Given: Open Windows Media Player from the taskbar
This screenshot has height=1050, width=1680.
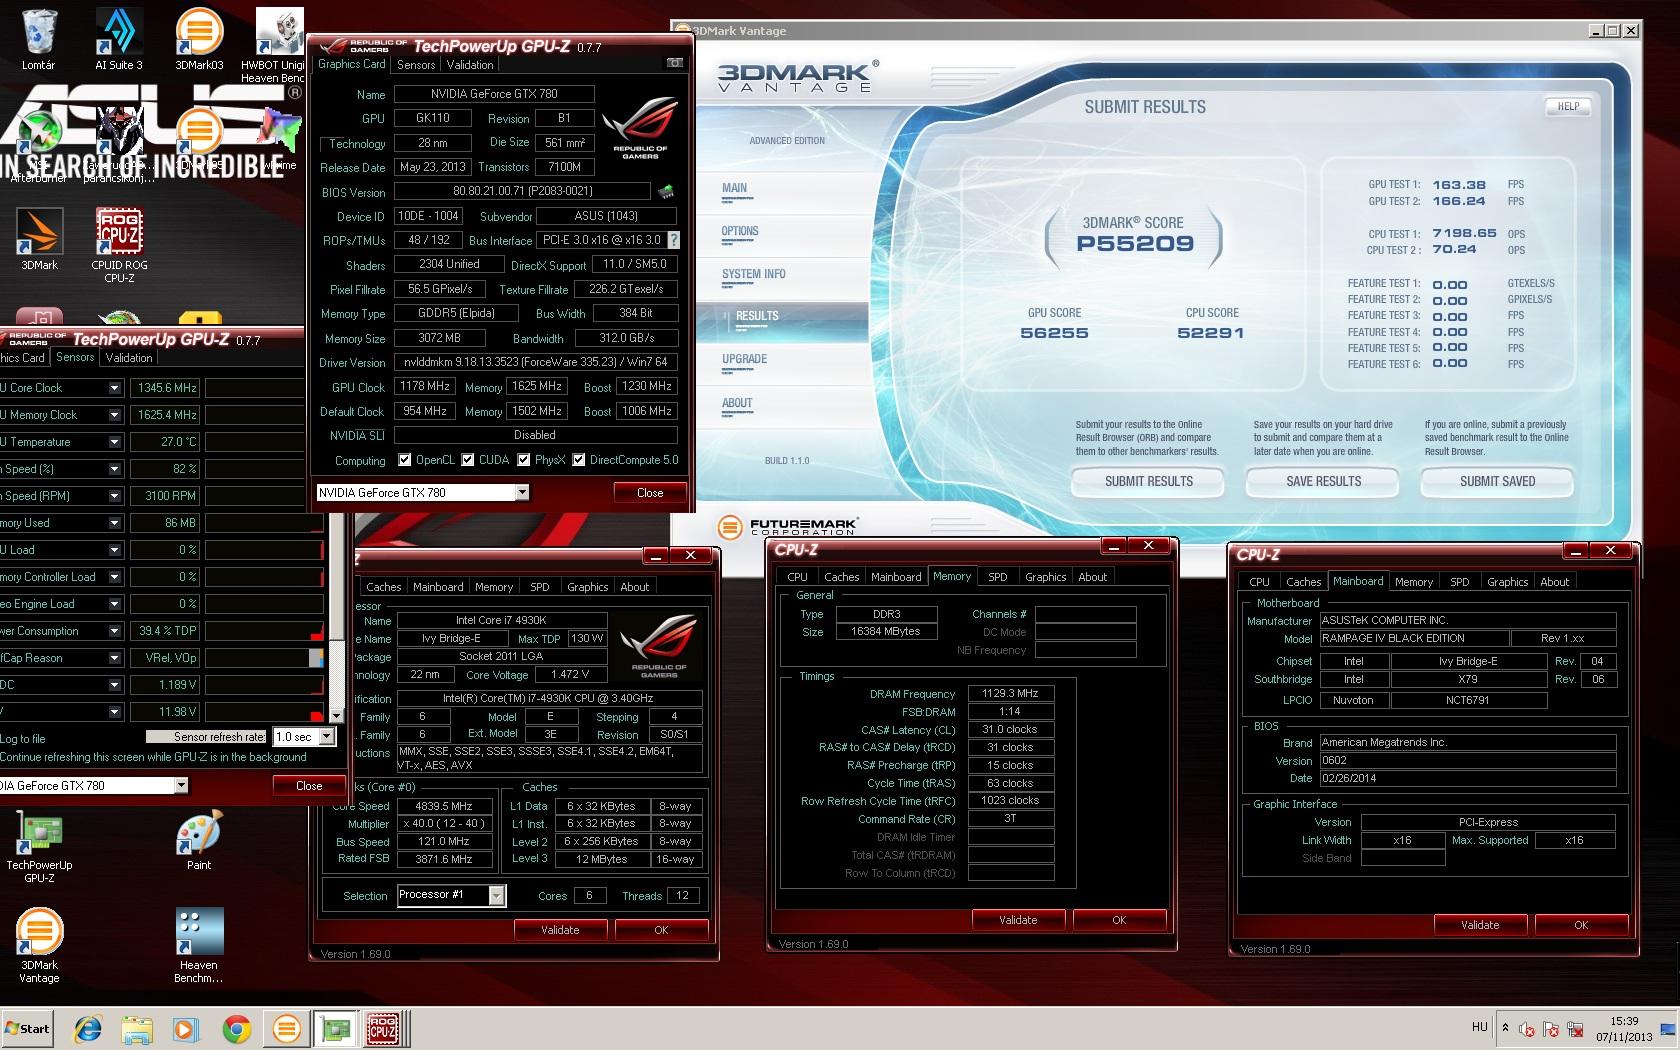Looking at the screenshot, I should click(186, 1028).
